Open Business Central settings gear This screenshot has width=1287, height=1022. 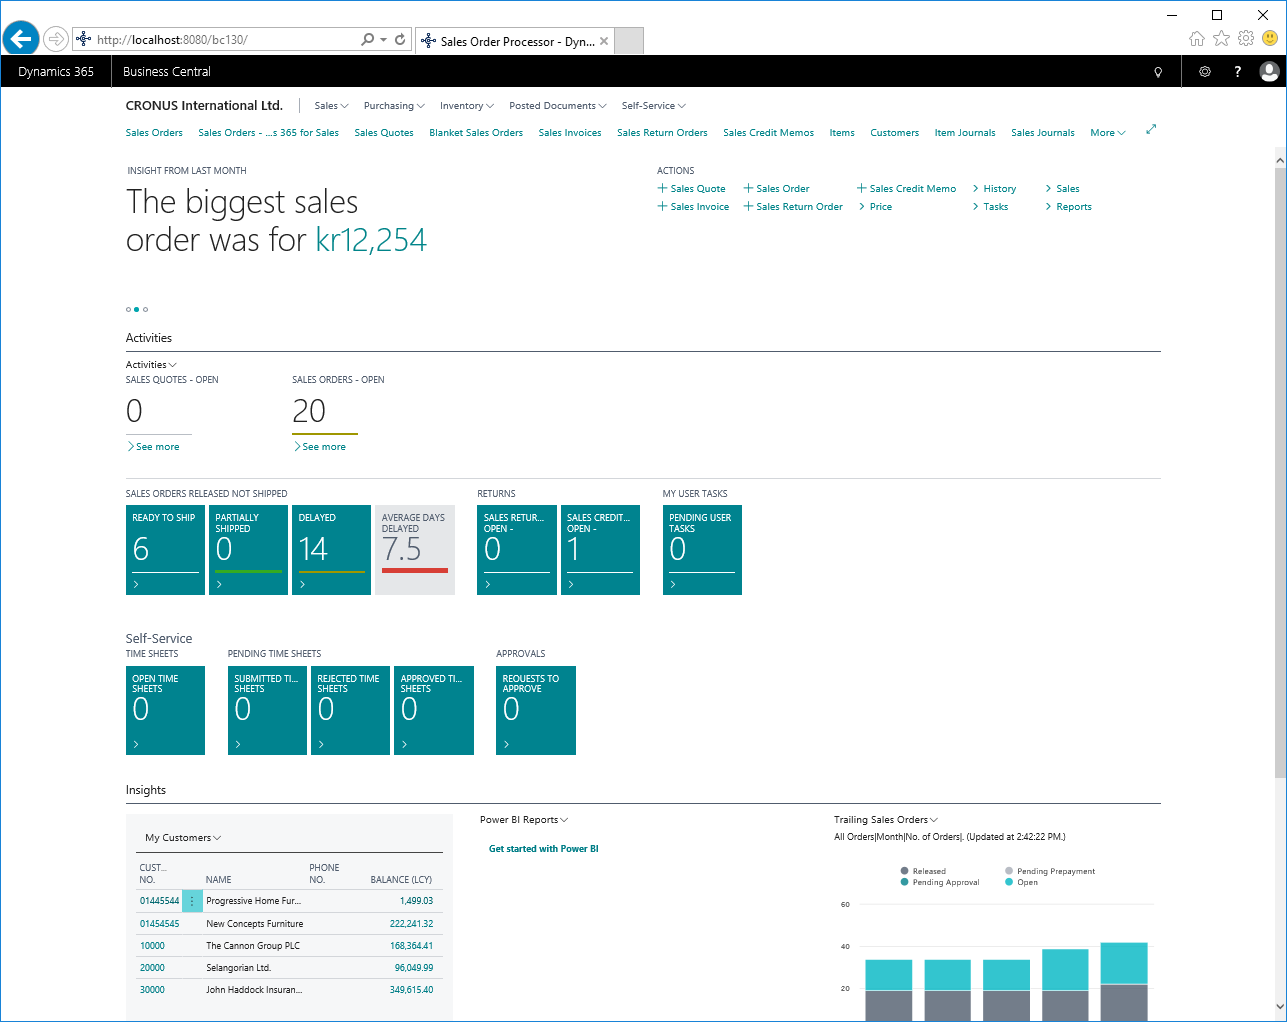pyautogui.click(x=1205, y=72)
